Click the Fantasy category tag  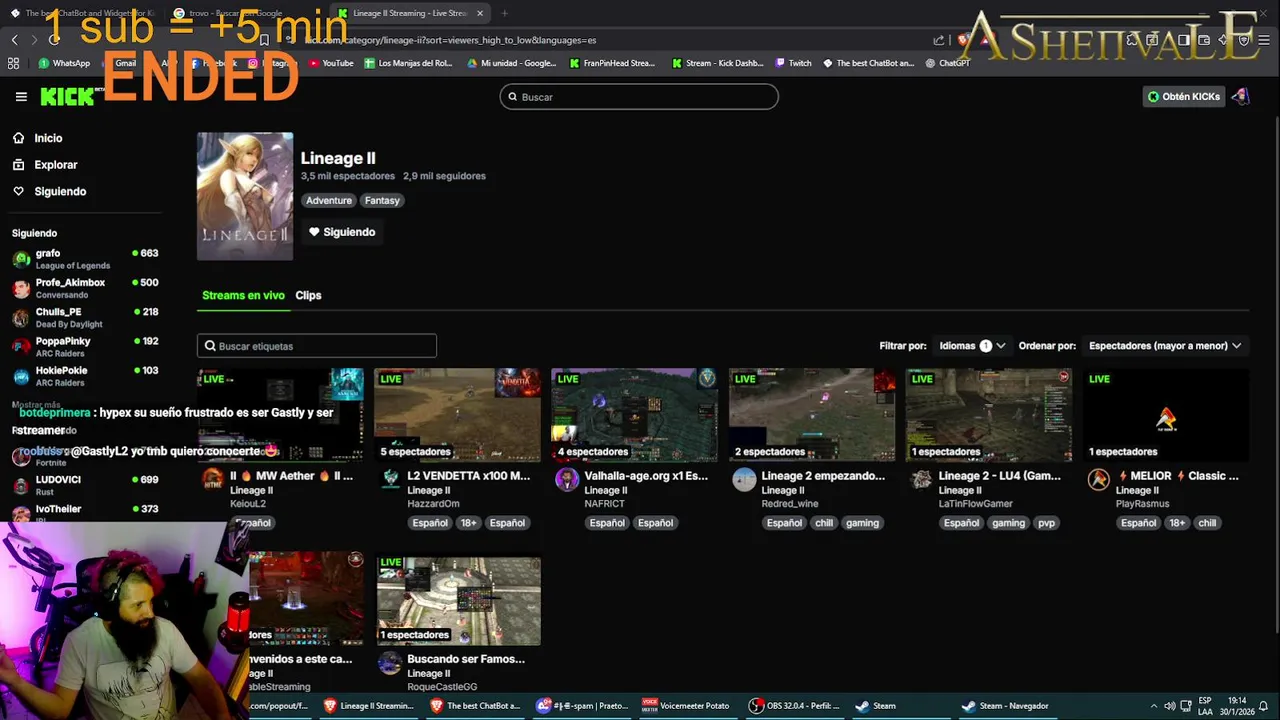[x=382, y=200]
